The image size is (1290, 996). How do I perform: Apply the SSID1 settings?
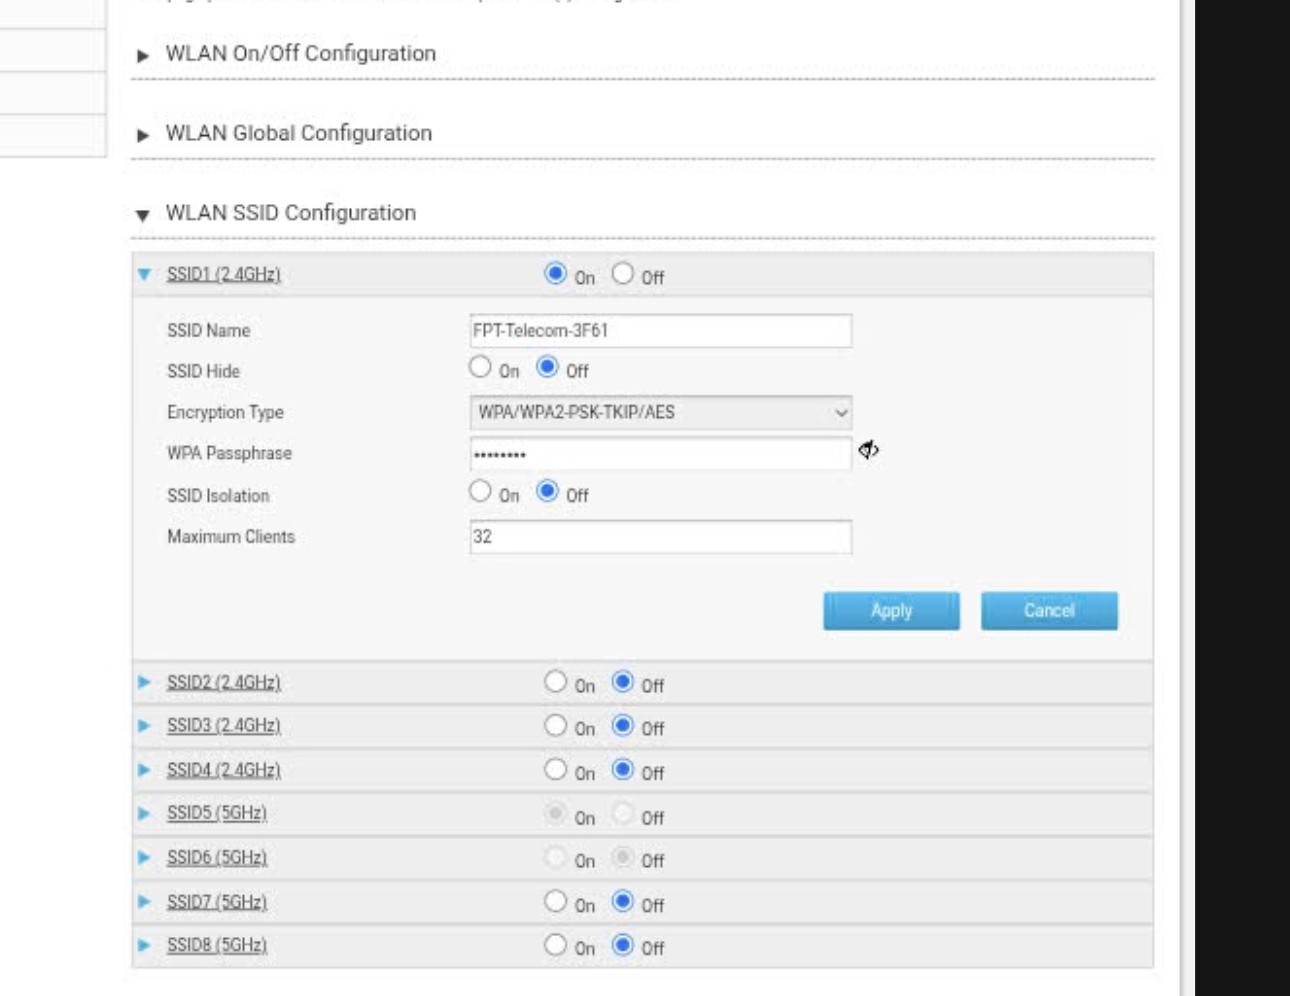(x=891, y=611)
